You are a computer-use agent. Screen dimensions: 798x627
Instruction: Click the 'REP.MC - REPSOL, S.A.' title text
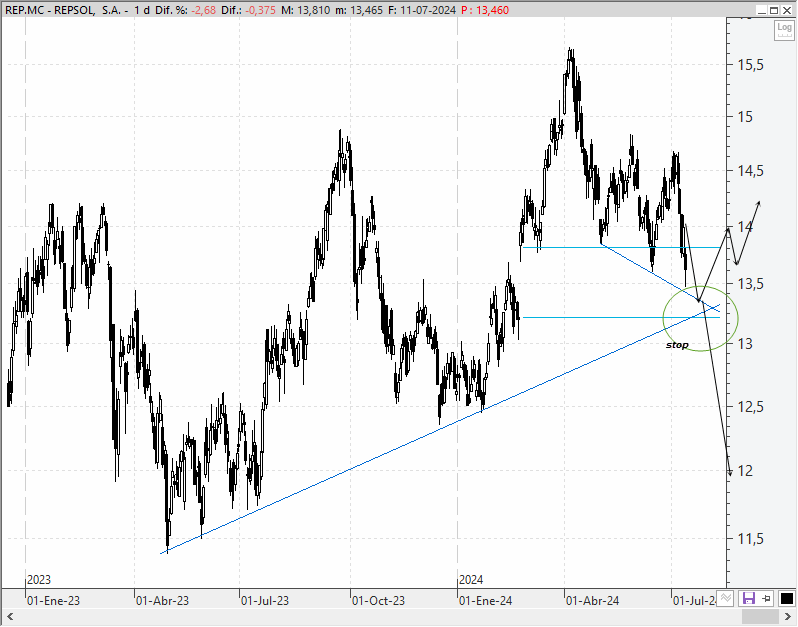[63, 10]
